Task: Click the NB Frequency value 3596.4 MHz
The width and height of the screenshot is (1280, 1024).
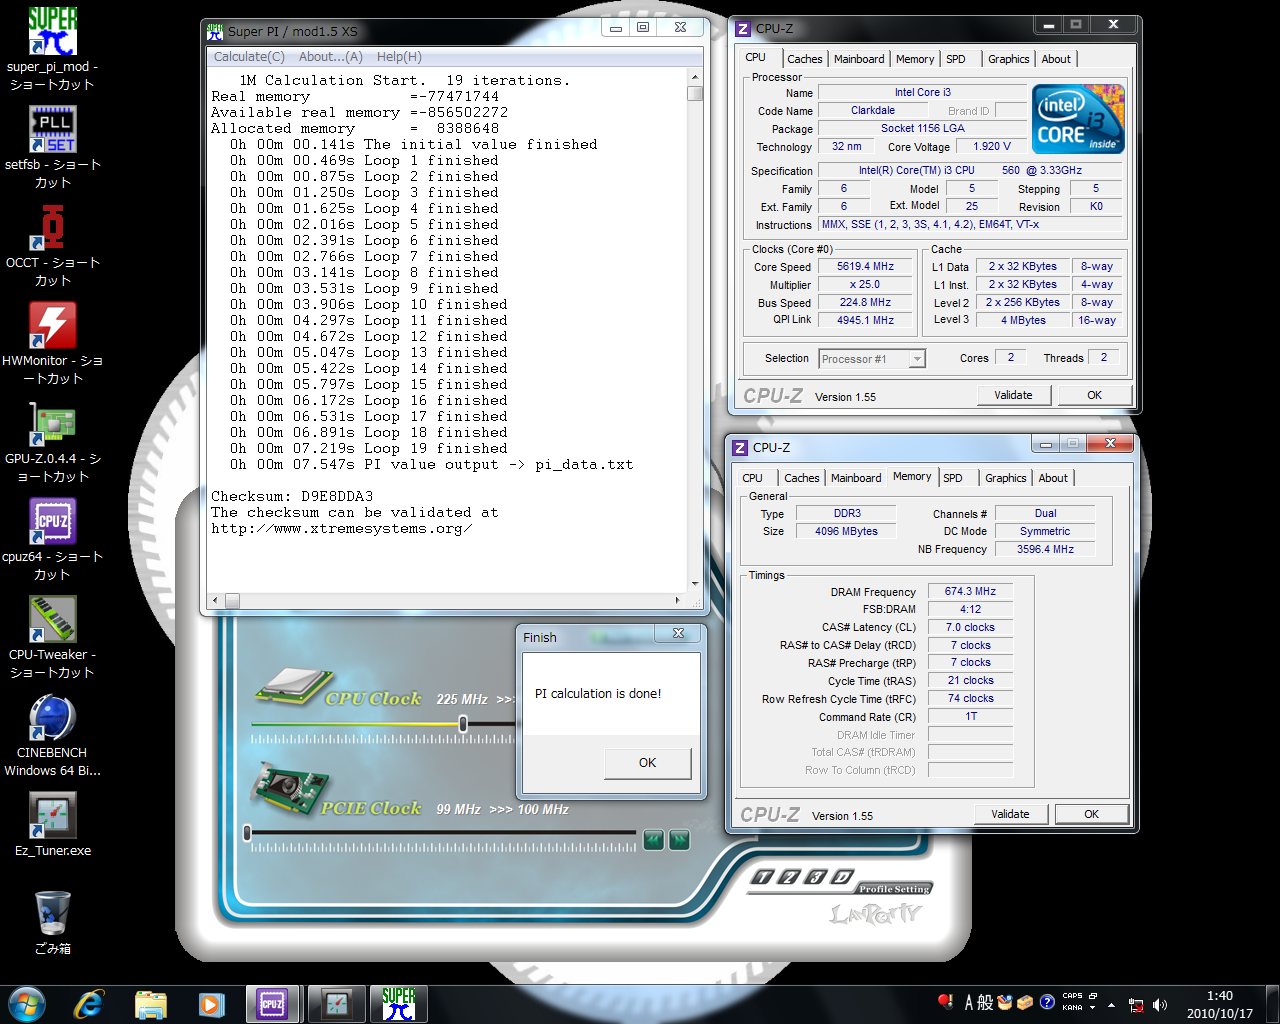Action: coord(1045,550)
